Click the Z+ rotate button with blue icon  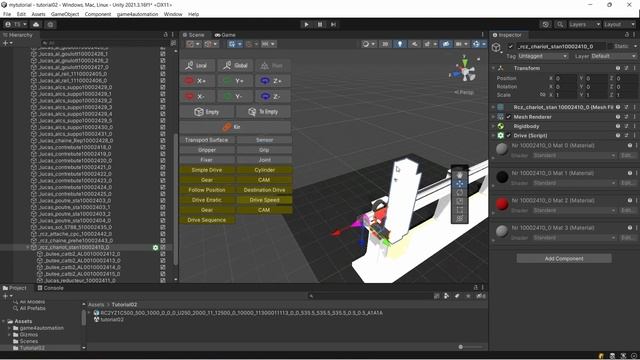(x=273, y=81)
